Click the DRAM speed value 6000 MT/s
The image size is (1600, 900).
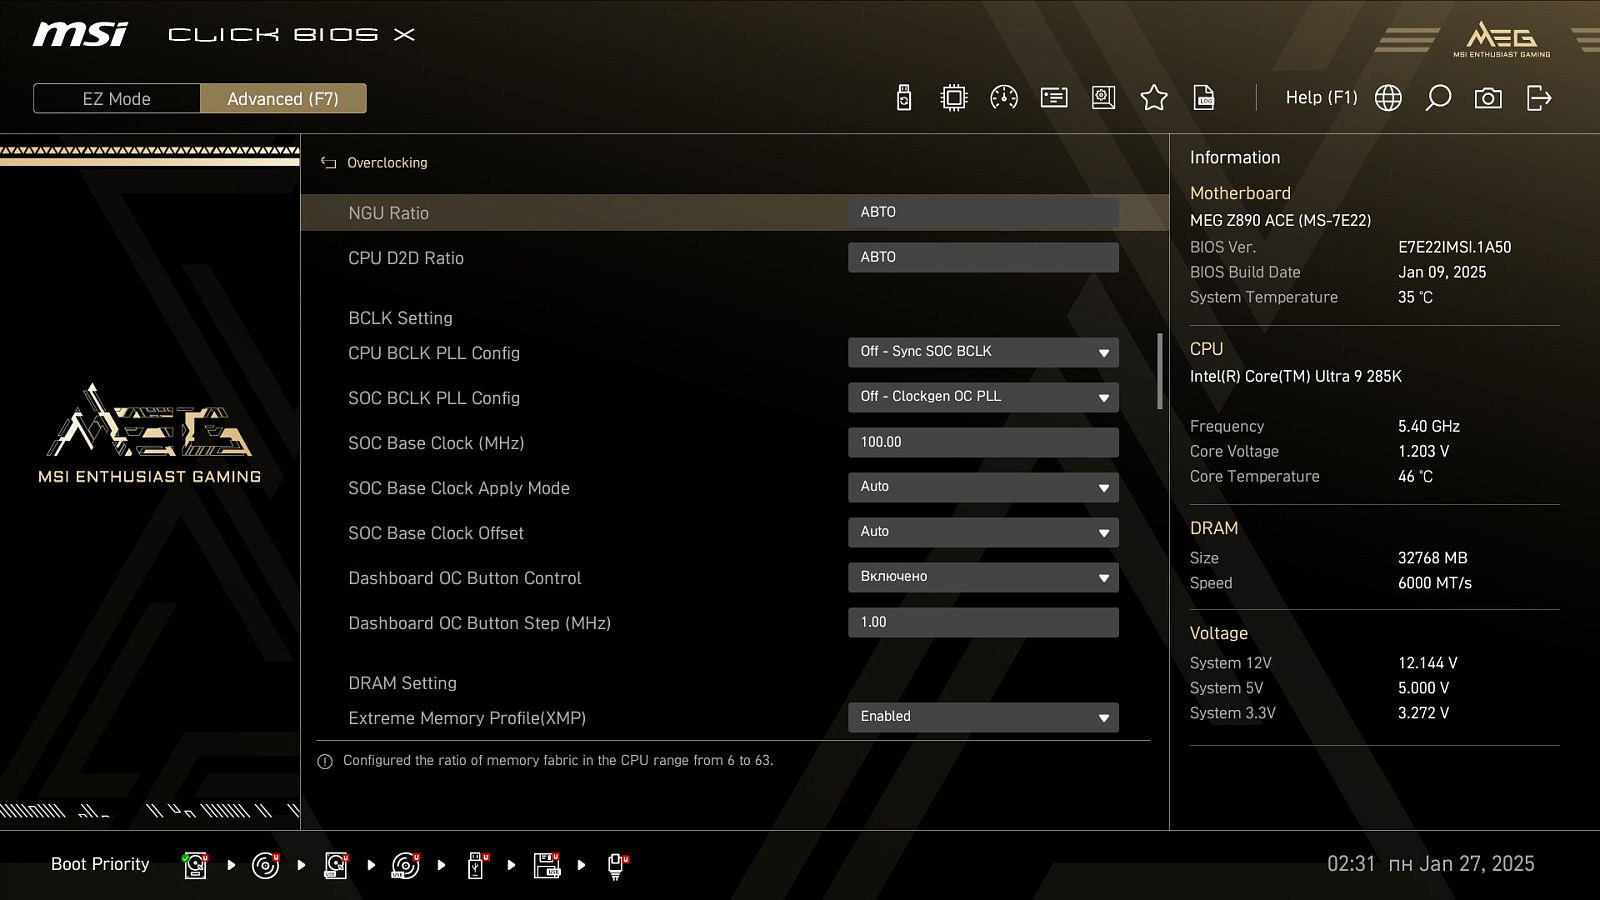(1435, 583)
